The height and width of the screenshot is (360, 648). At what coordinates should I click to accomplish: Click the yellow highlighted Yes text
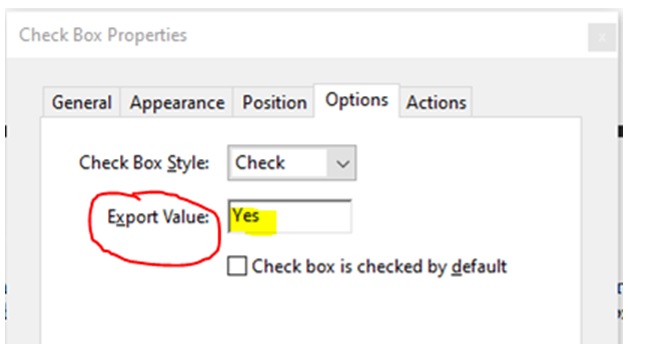246,216
